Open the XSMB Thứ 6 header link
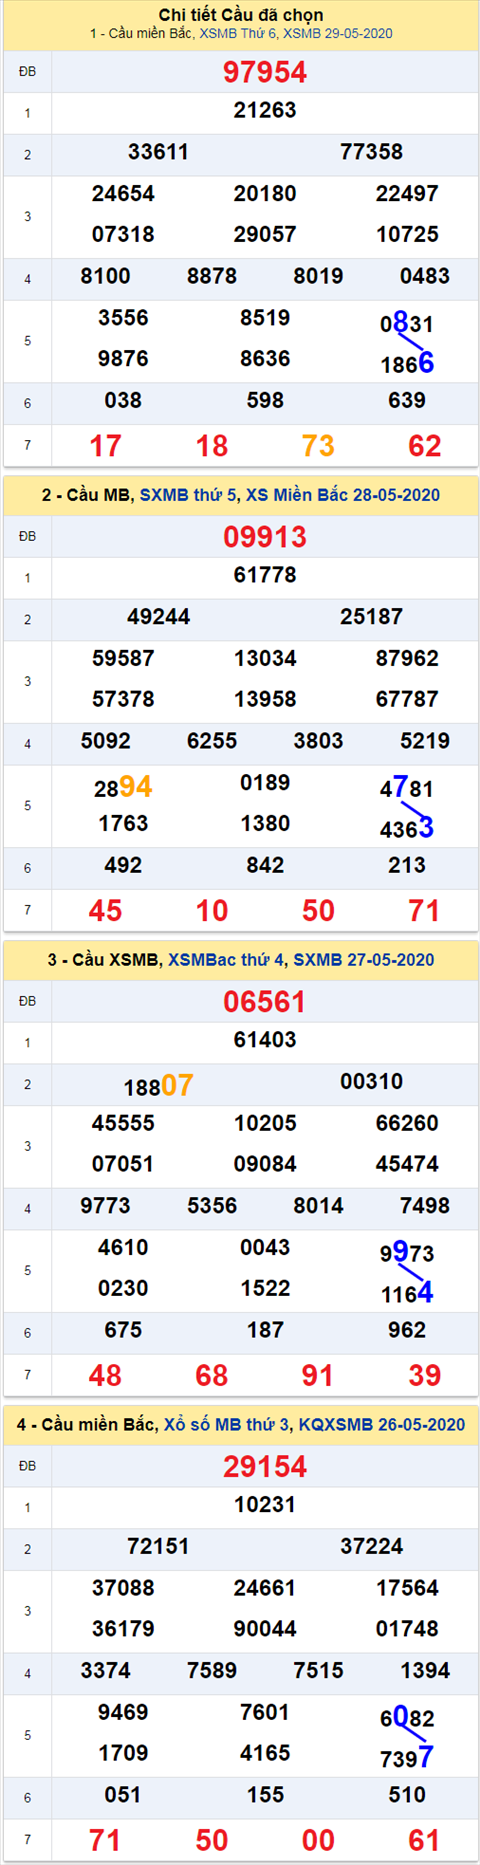 point(238,33)
